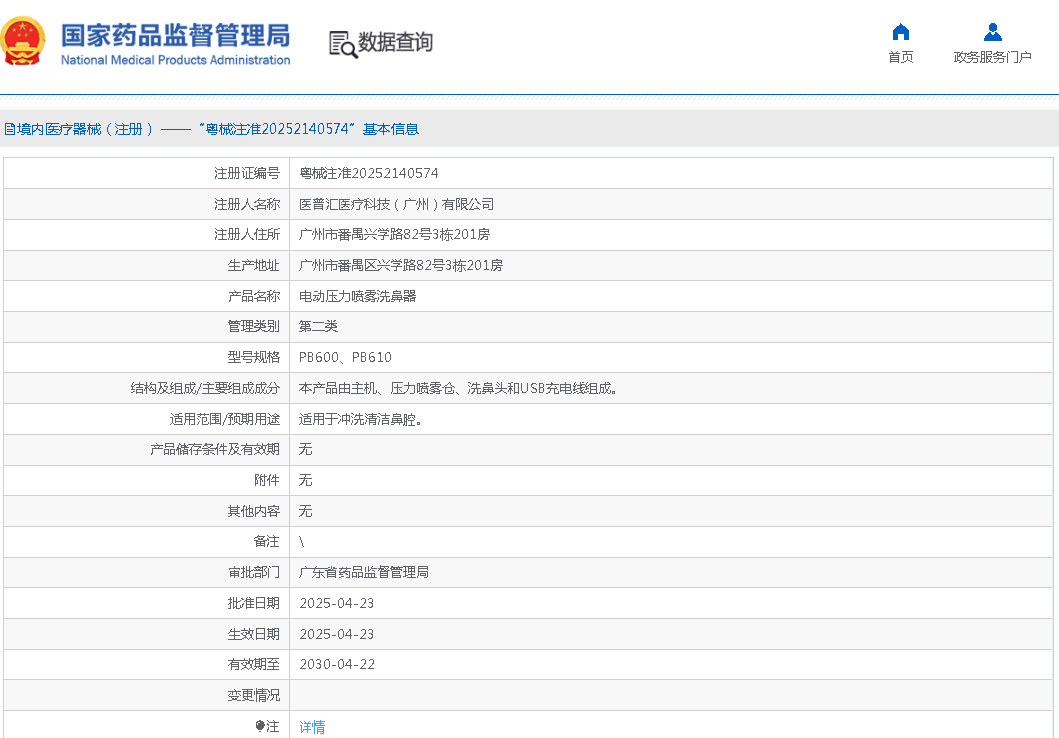Click management category 第二类

(x=318, y=326)
